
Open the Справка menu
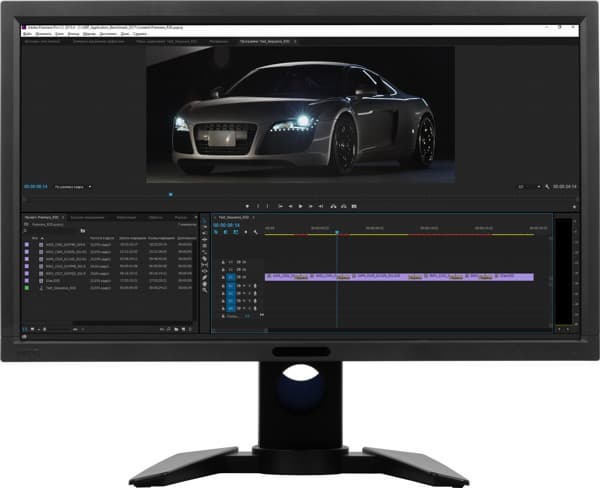click(140, 34)
